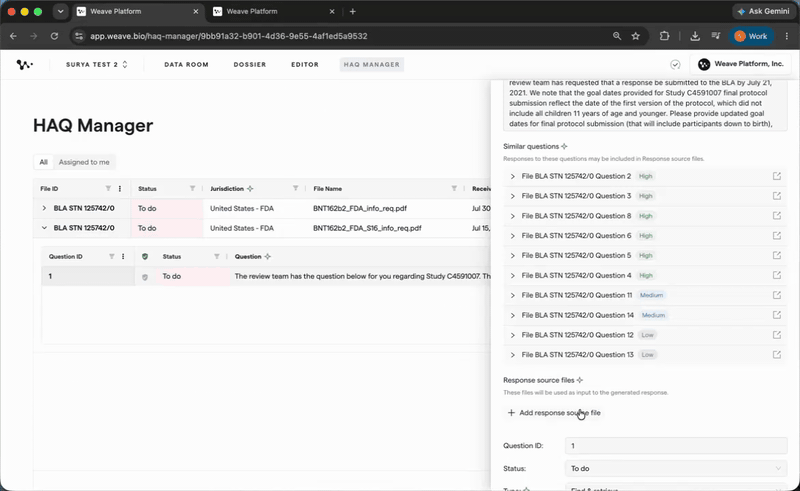Select the HAQ Manager tab
This screenshot has height=491, width=800.
click(371, 64)
